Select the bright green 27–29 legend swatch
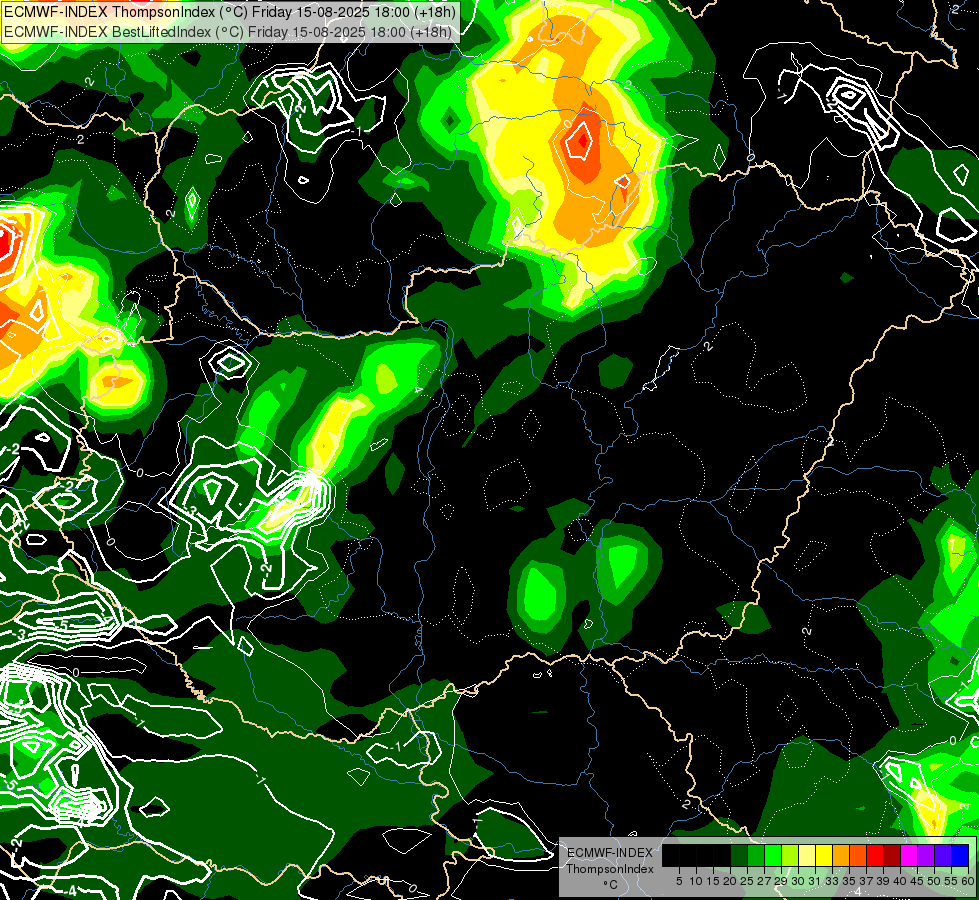 pyautogui.click(x=773, y=855)
